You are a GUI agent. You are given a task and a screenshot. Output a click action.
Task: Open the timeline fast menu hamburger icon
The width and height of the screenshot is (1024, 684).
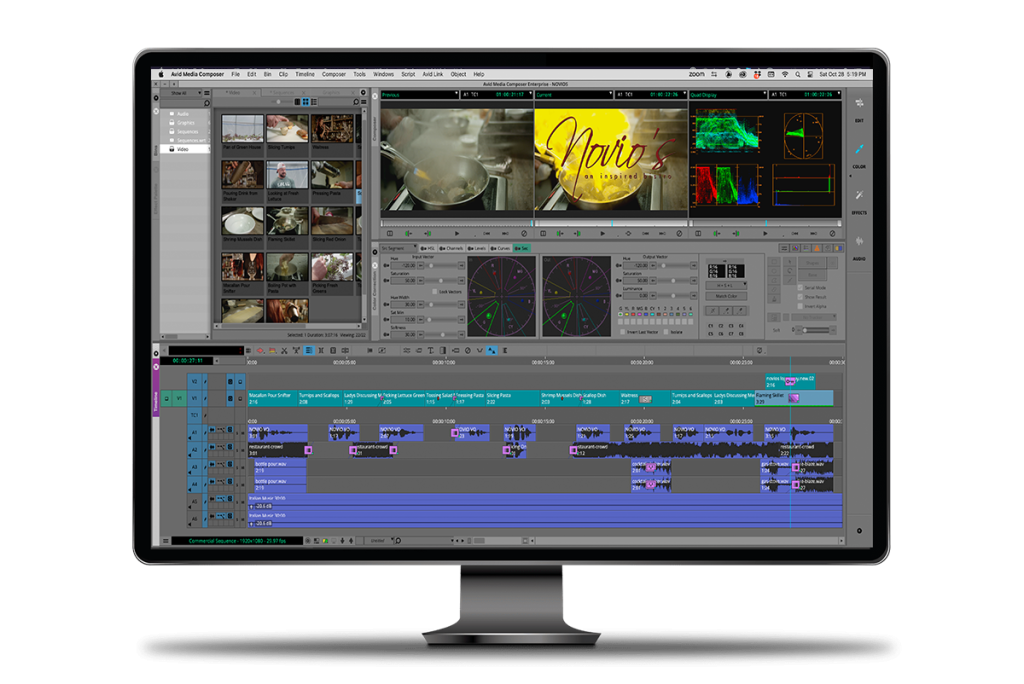166,541
